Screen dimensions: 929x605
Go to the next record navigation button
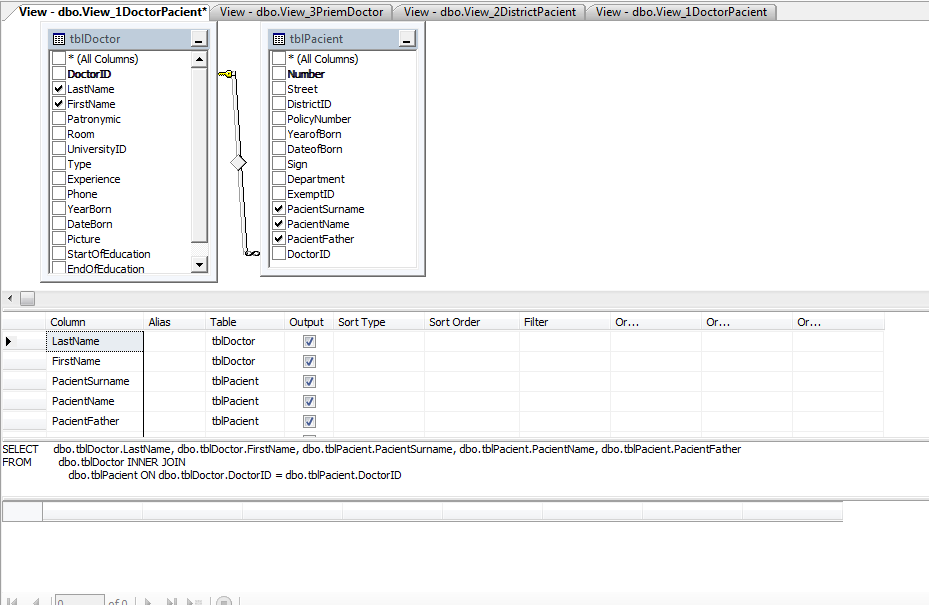click(x=148, y=601)
